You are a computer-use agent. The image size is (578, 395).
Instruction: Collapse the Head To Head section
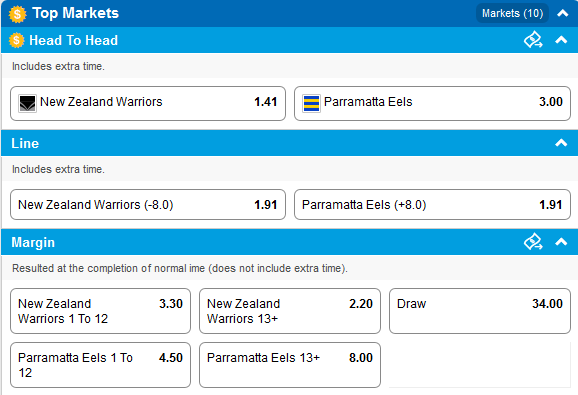pos(561,40)
